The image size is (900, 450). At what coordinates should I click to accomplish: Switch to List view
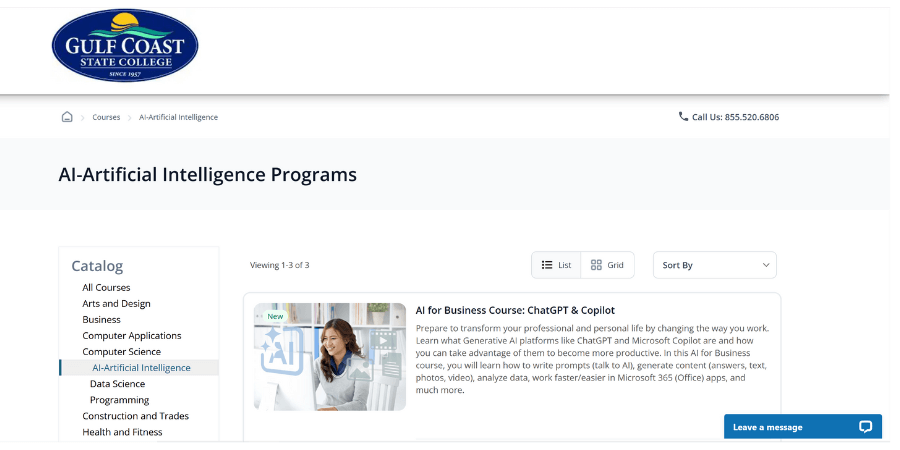coord(556,265)
